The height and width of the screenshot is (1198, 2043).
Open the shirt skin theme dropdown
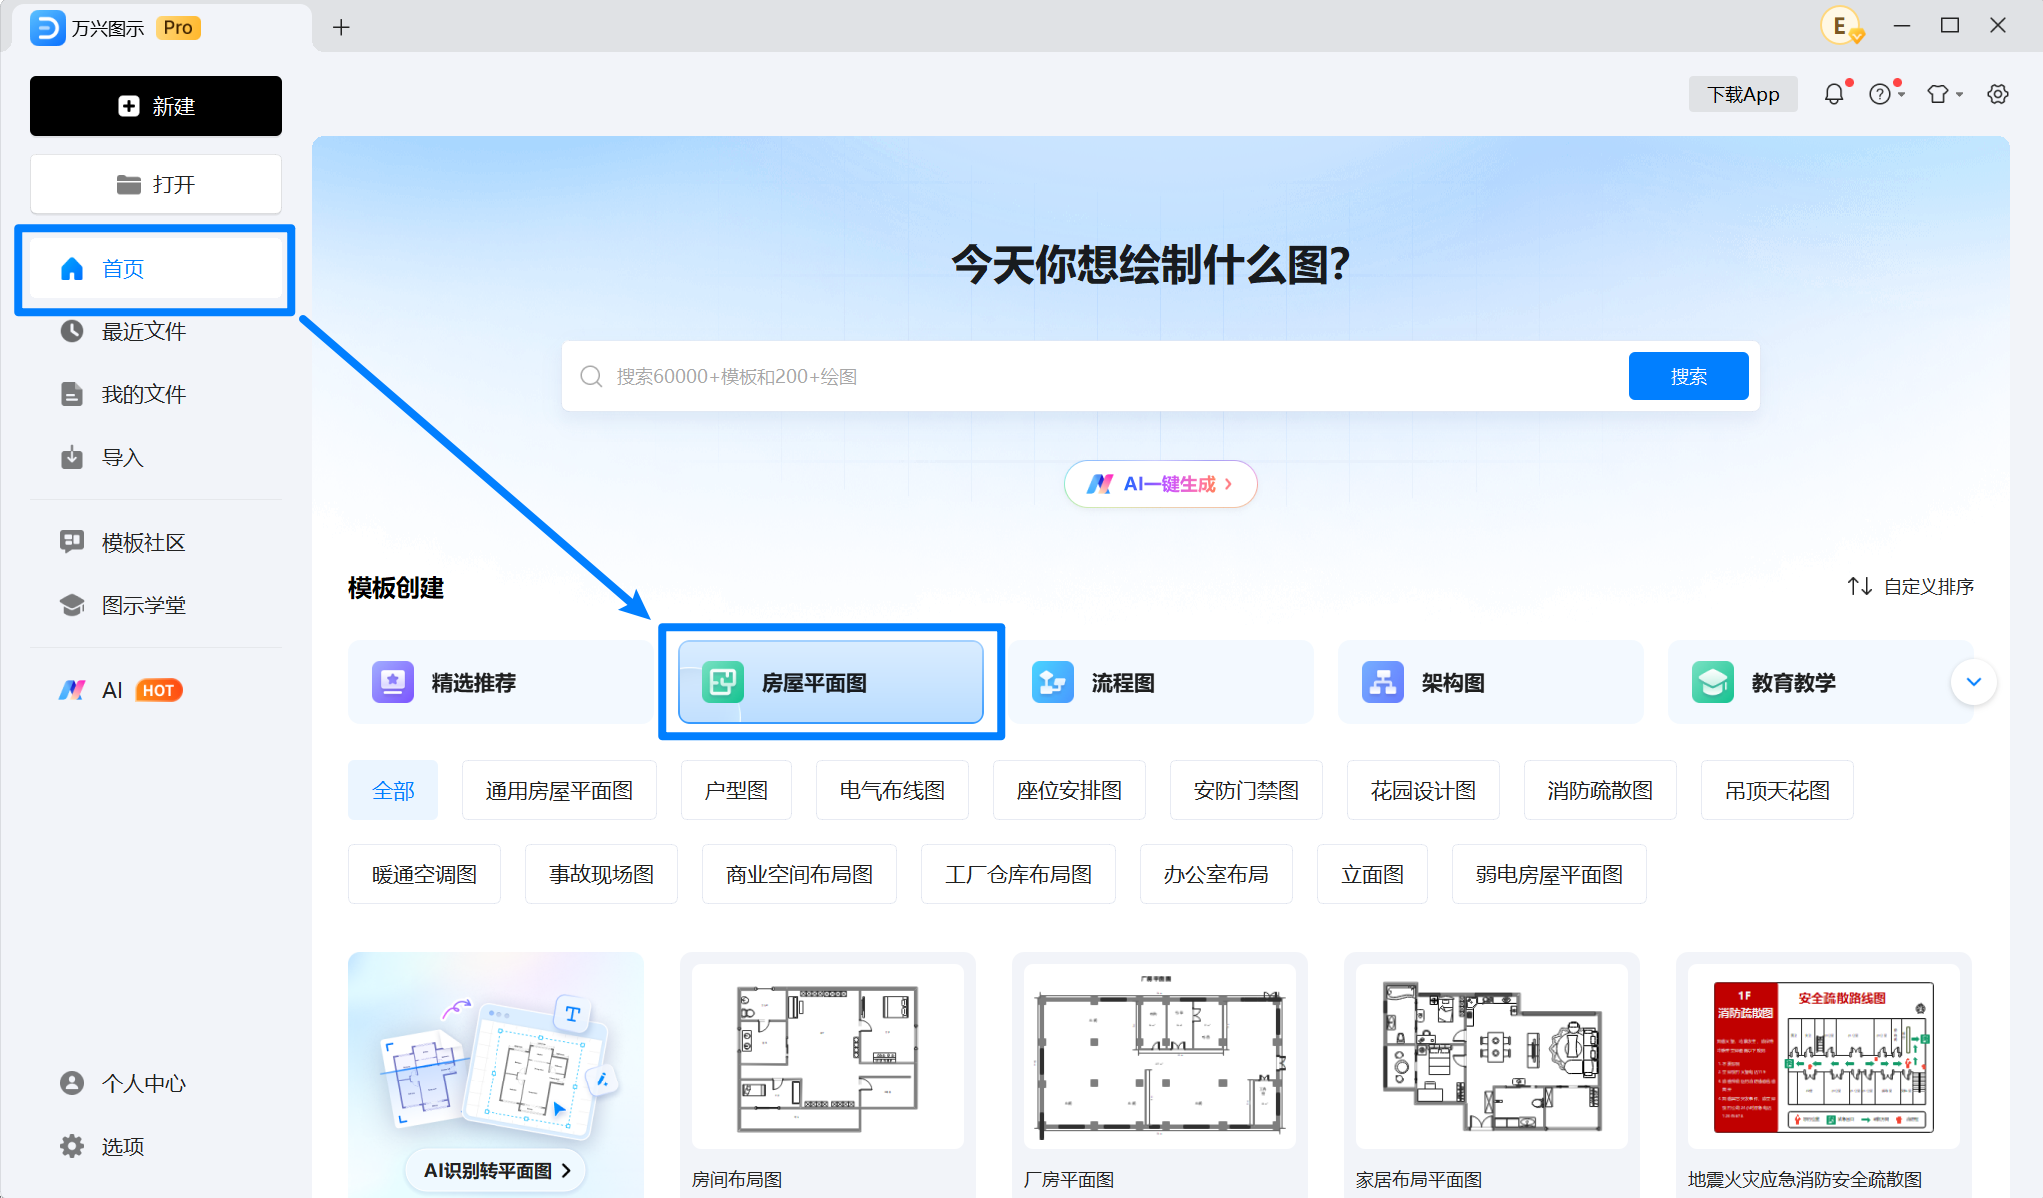1944,94
